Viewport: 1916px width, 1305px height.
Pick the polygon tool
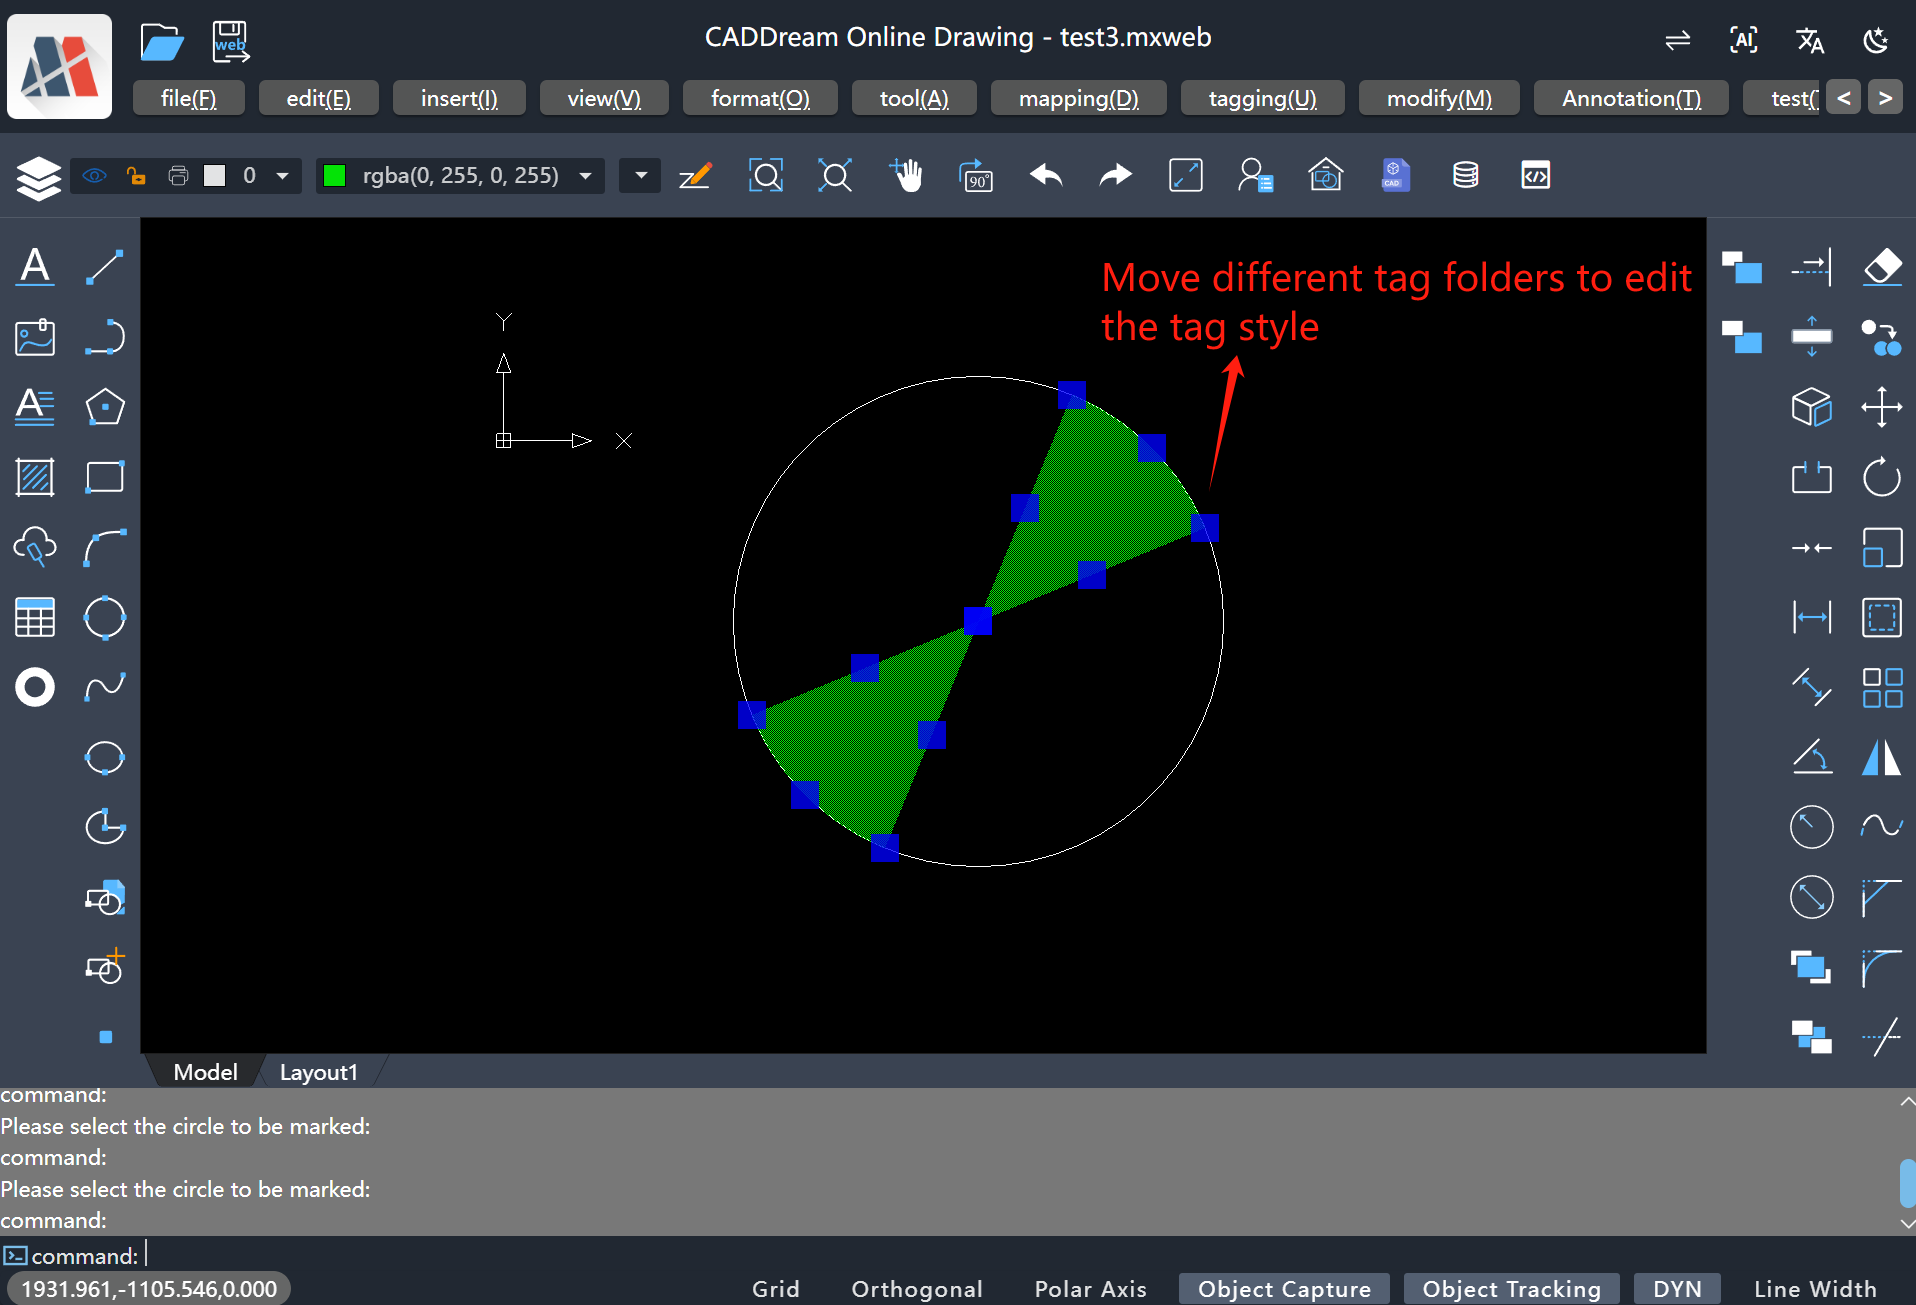pyautogui.click(x=105, y=407)
